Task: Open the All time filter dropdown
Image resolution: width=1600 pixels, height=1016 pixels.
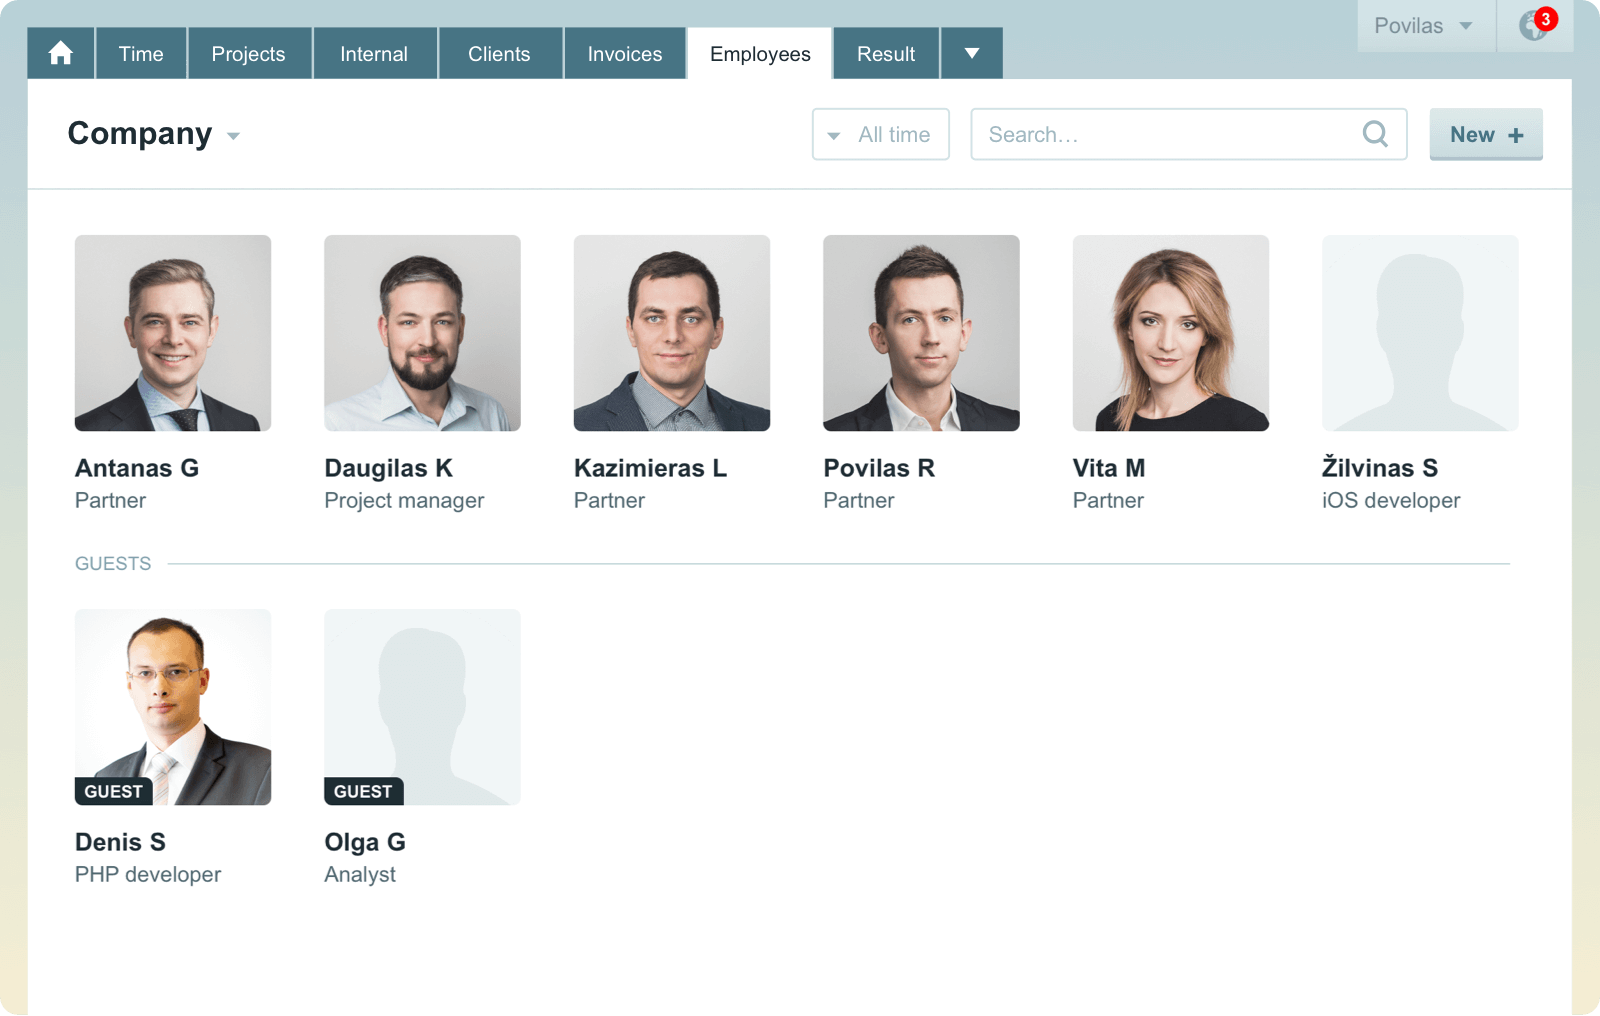Action: (x=880, y=133)
